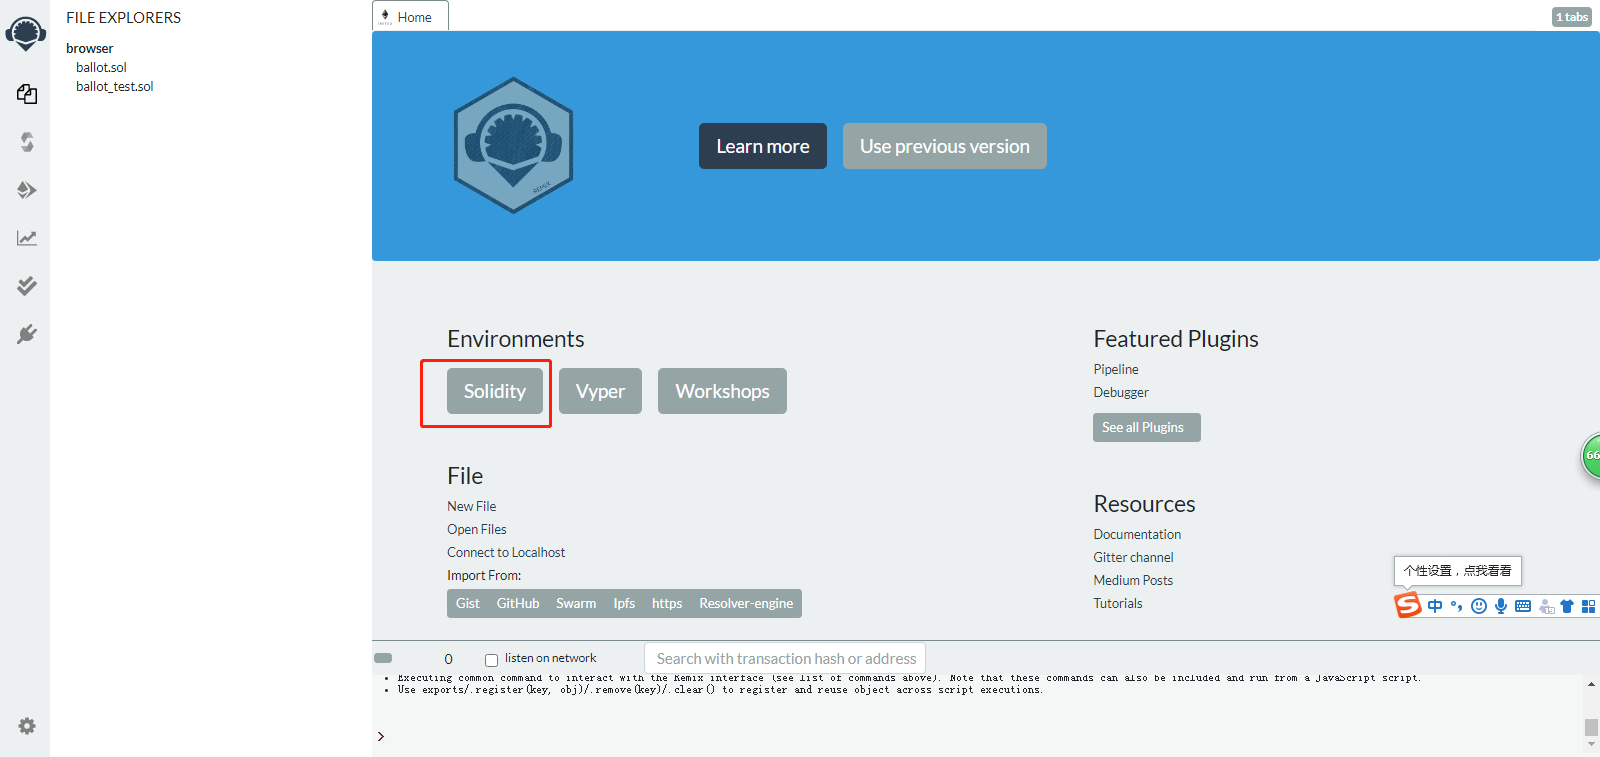Toggle the terminal collapse icon
Viewport: 1600px width, 757px height.
click(x=383, y=658)
